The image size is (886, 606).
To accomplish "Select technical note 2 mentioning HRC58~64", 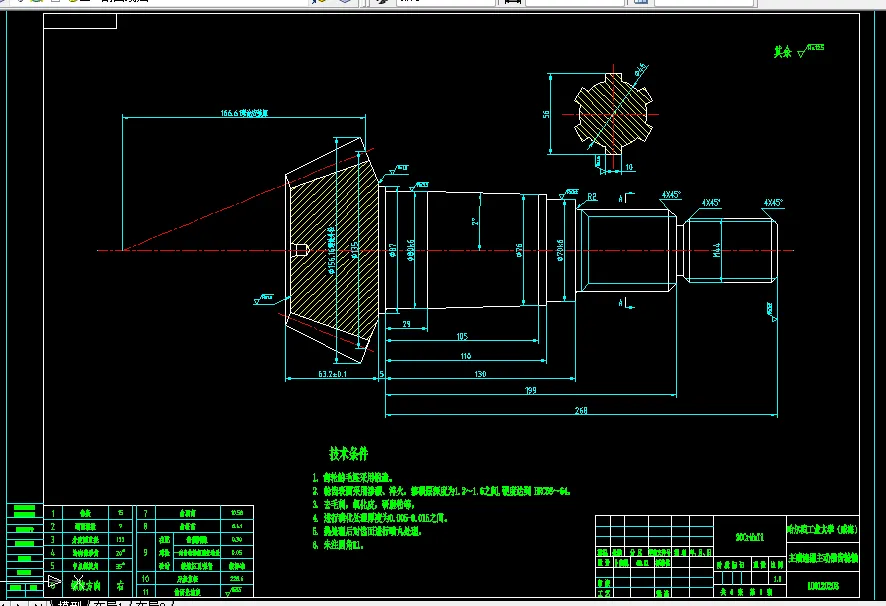I will [x=441, y=491].
